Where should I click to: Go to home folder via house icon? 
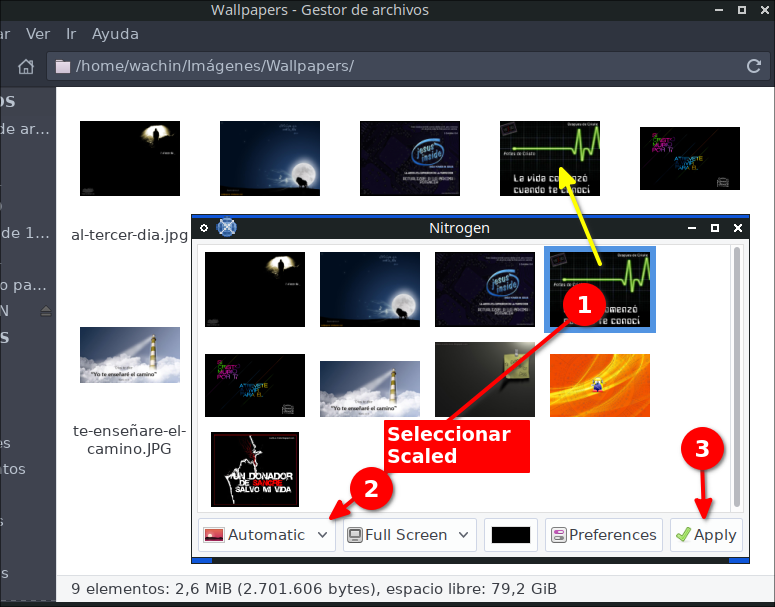[26, 66]
